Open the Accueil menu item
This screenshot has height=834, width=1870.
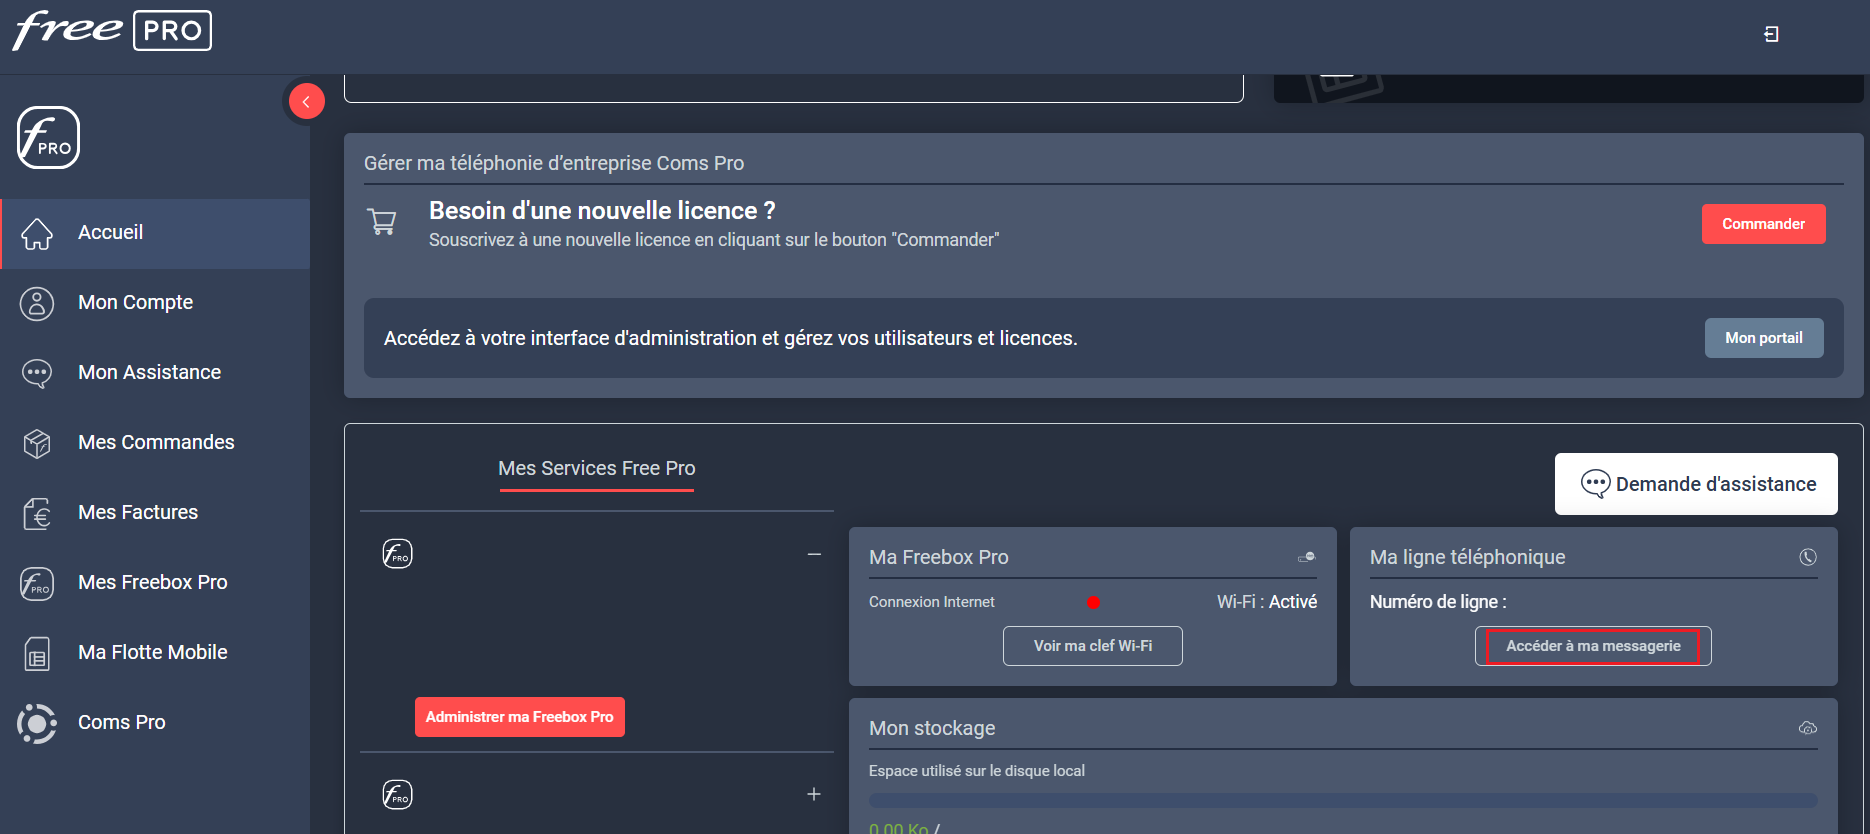coord(155,233)
